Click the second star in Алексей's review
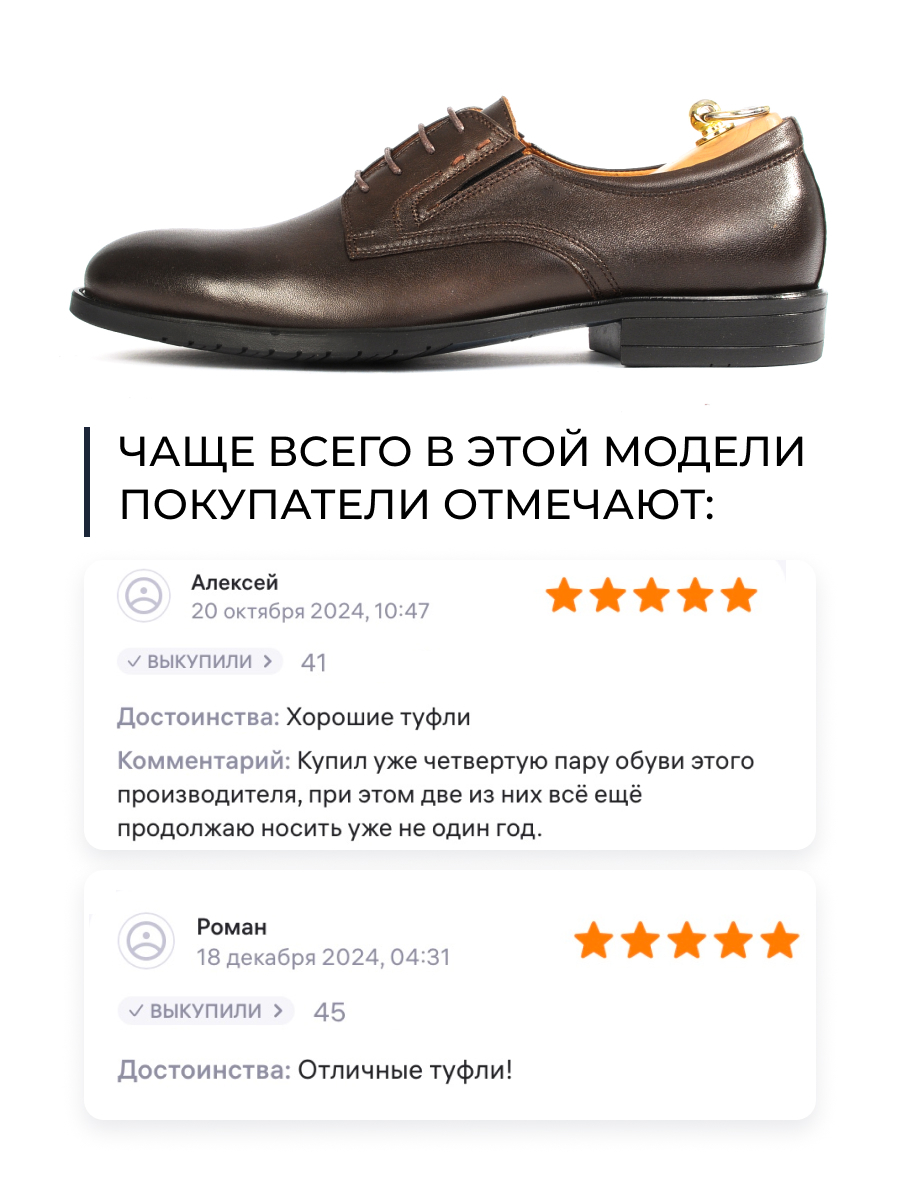Image resolution: width=900 pixels, height=1200 pixels. pos(608,596)
